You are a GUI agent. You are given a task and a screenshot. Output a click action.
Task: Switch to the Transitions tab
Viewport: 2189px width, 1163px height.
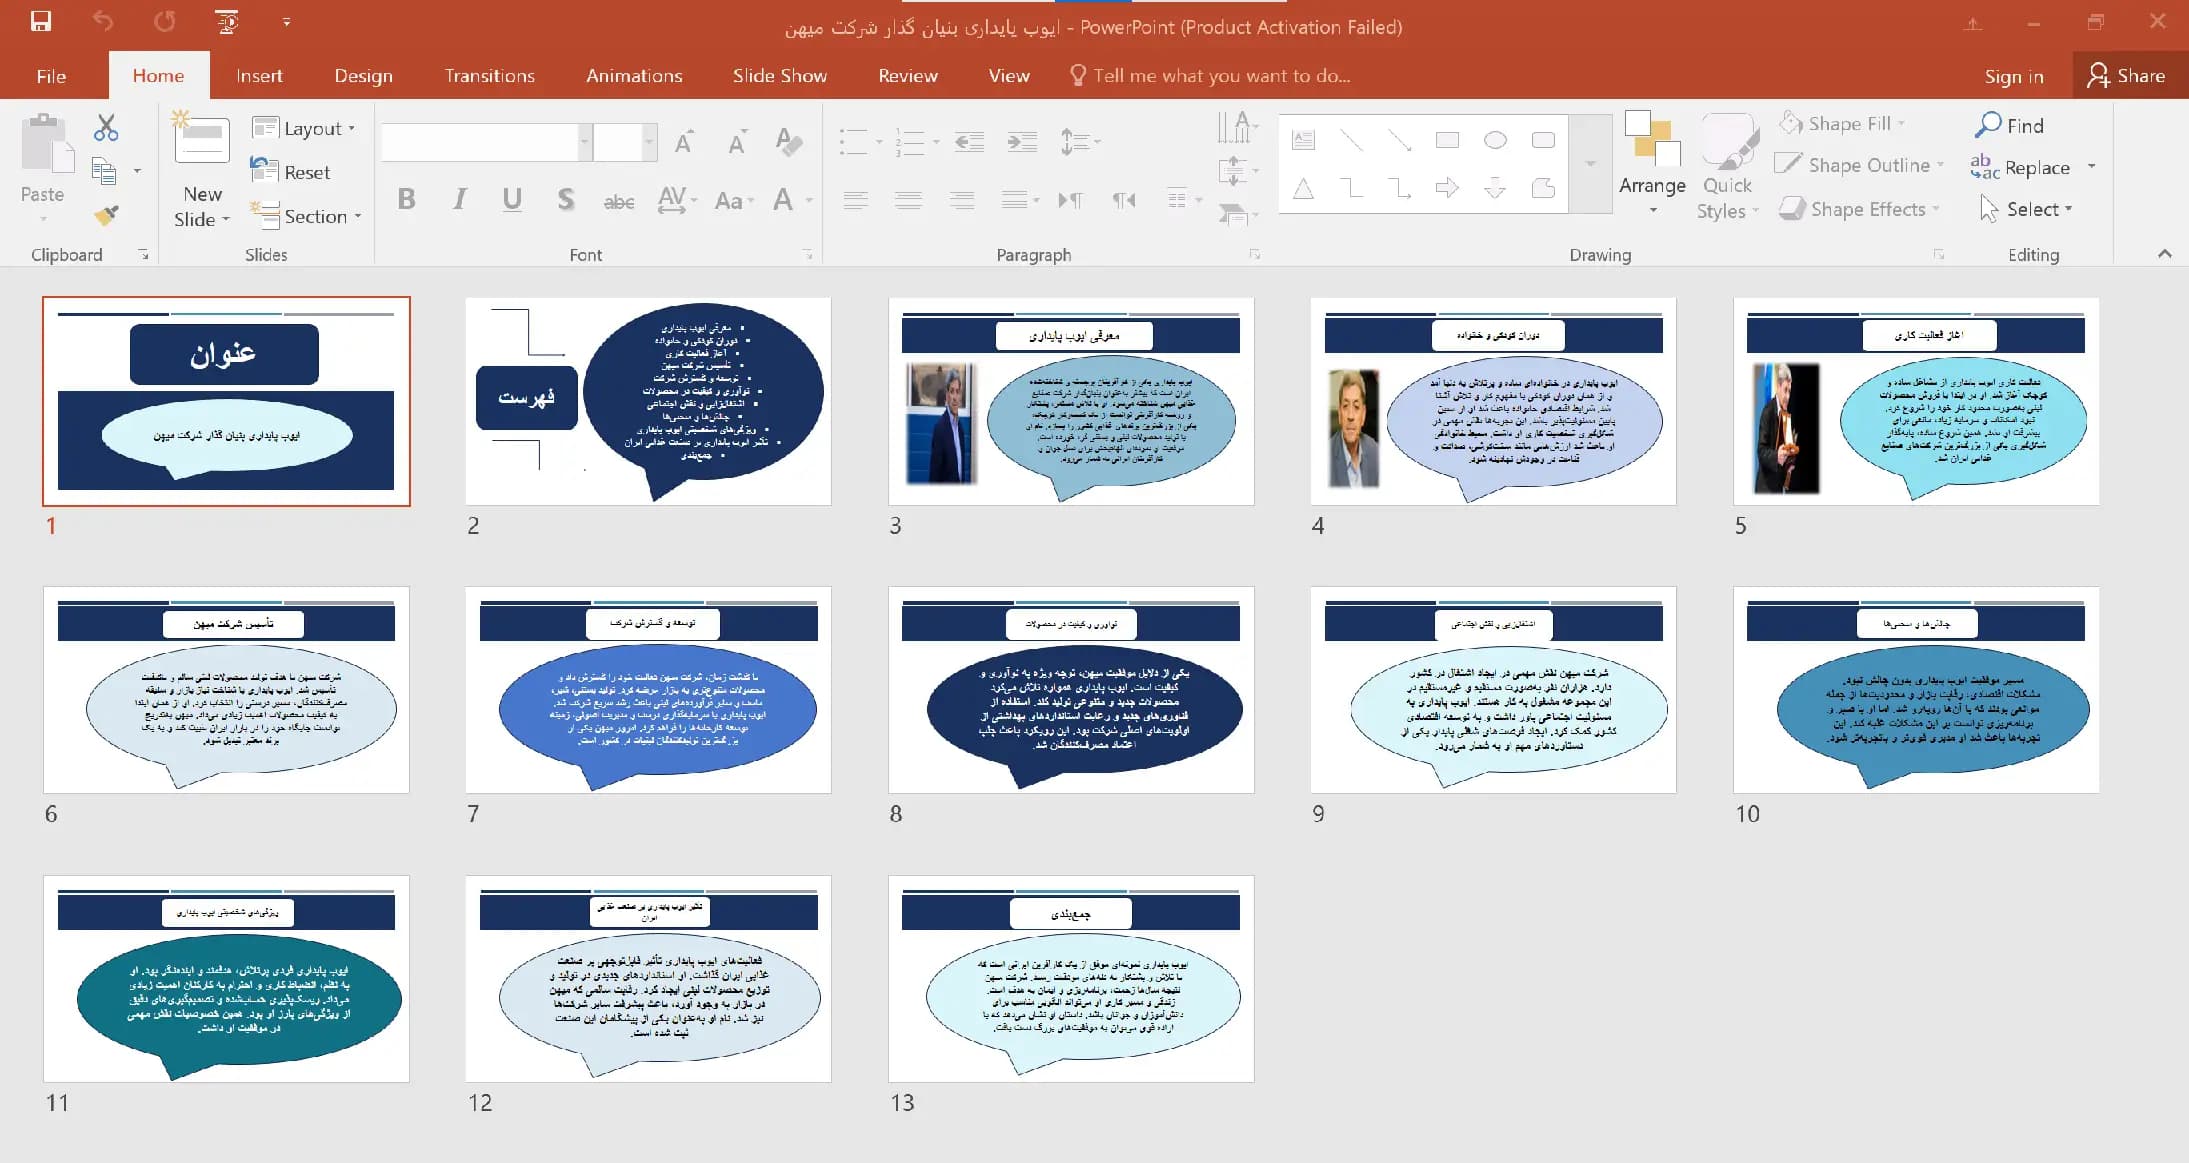(x=489, y=76)
